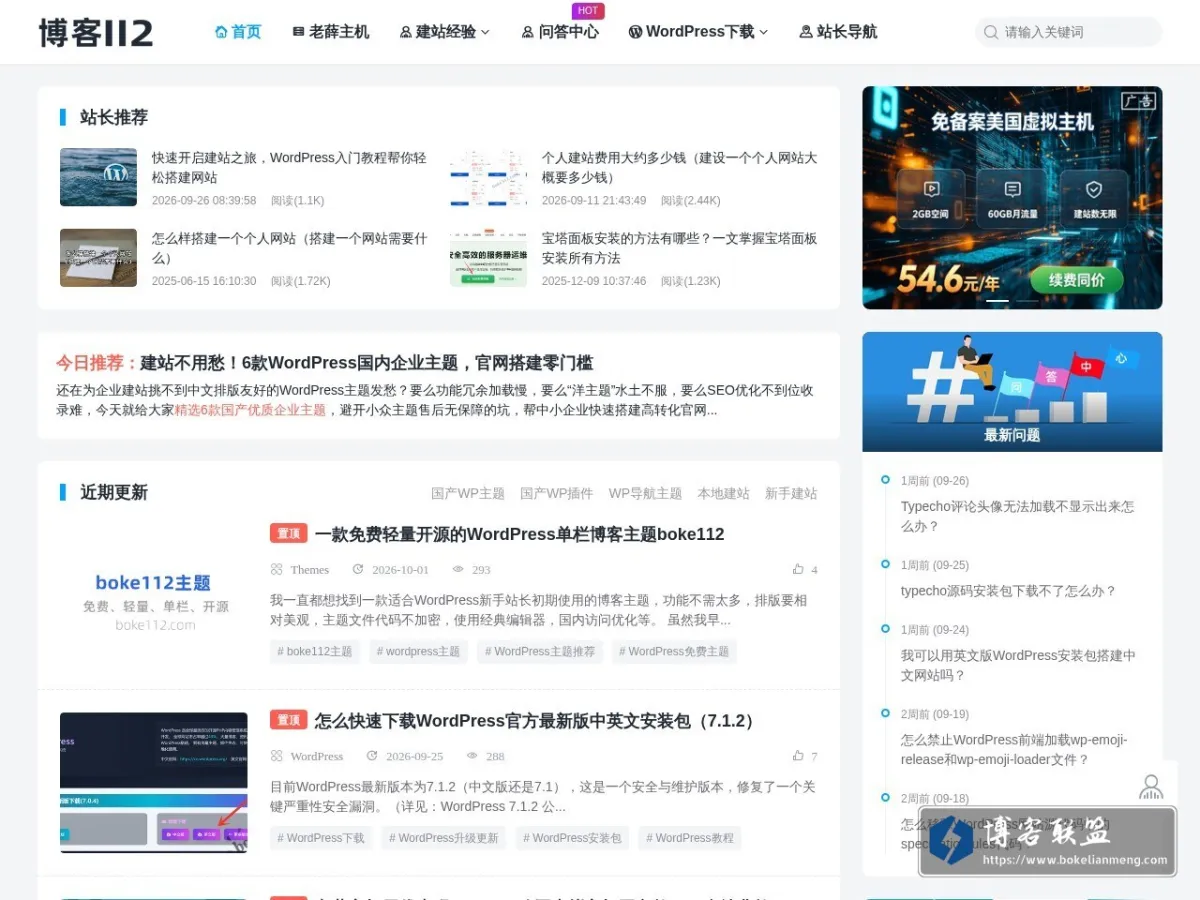Click 置顶 badge on boke112 theme post
Screen dimensions: 1200x900
(x=288, y=533)
